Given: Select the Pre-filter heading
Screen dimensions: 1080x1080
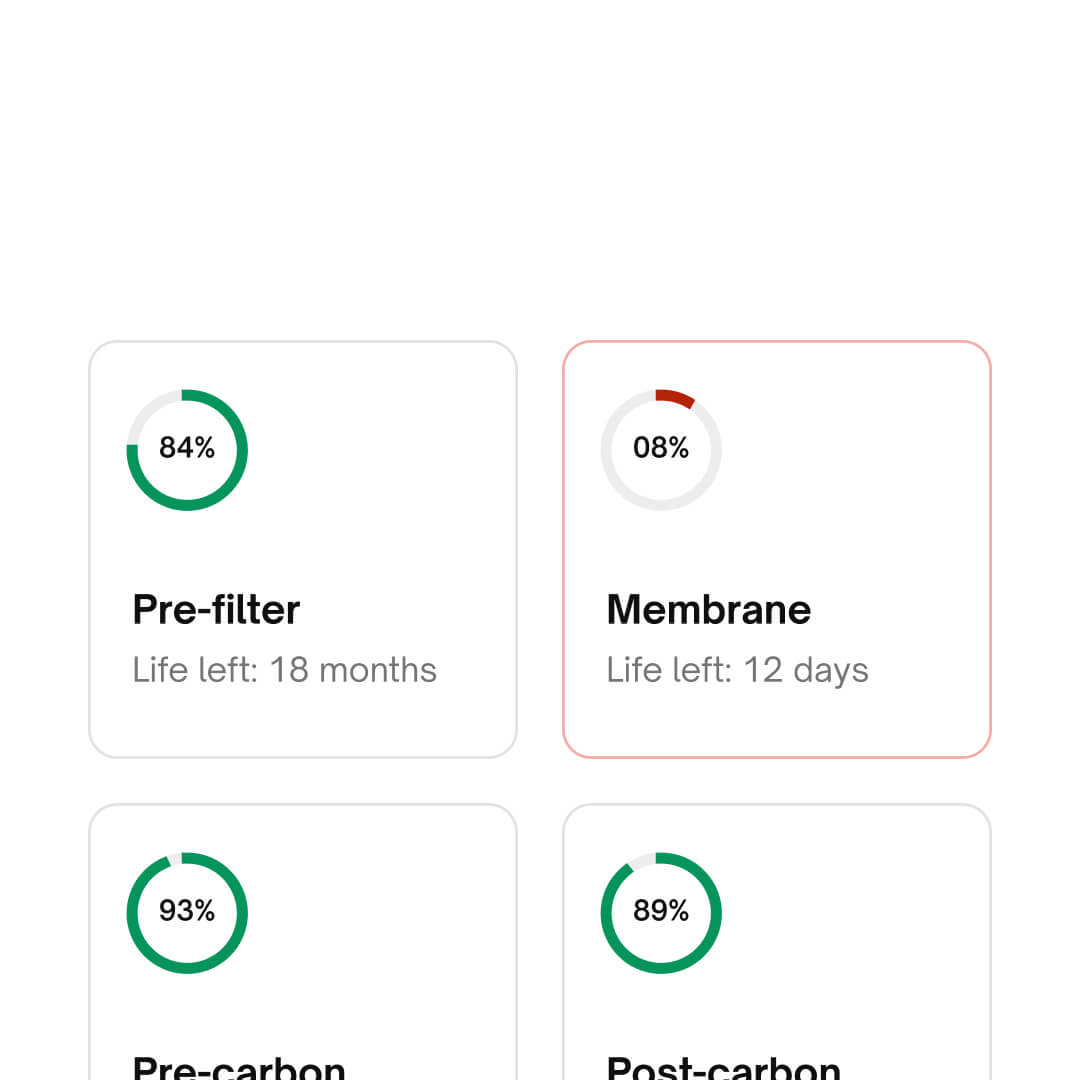Looking at the screenshot, I should click(216, 609).
